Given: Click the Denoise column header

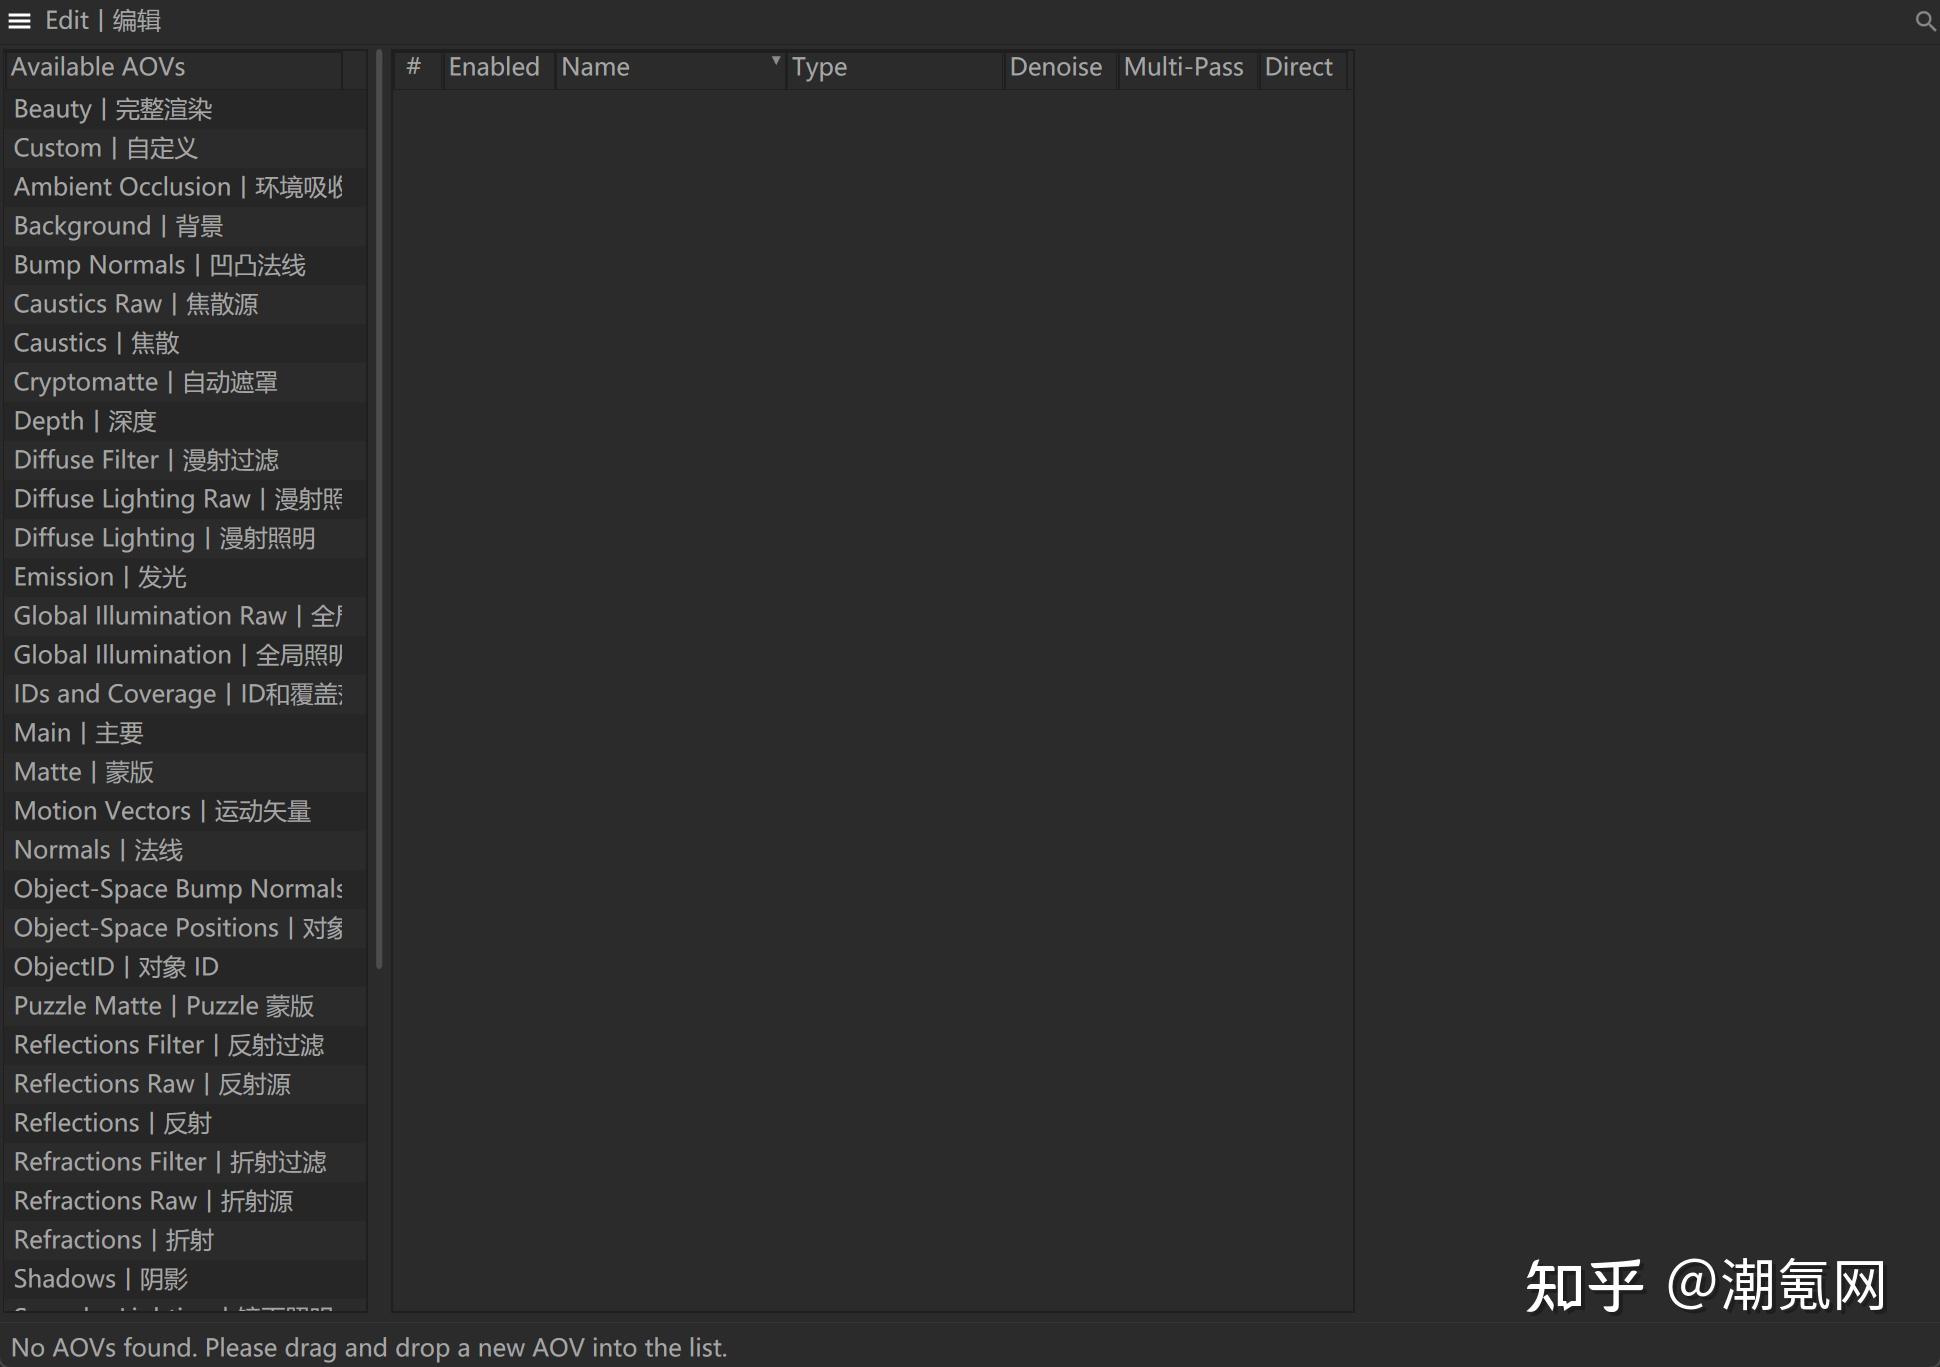Looking at the screenshot, I should (x=1055, y=67).
